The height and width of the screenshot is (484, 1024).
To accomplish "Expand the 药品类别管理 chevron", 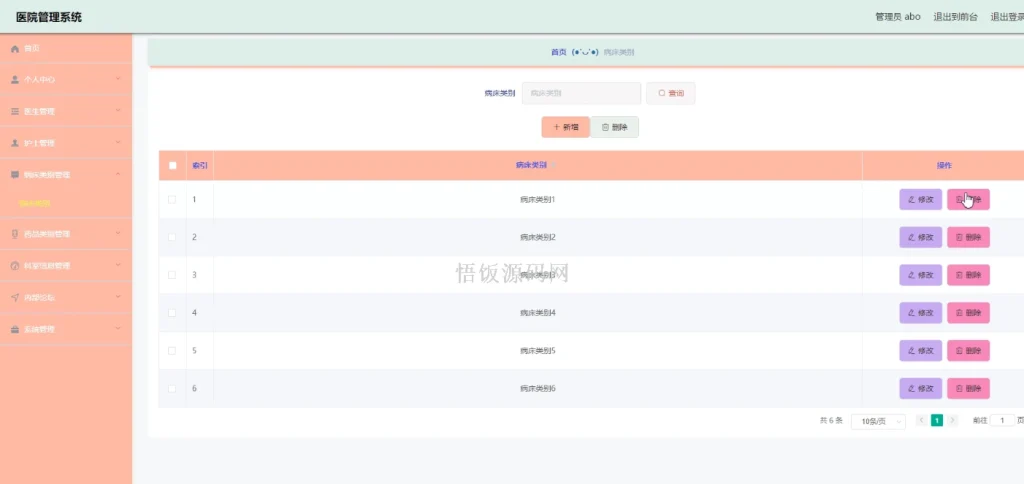I will pos(118,233).
